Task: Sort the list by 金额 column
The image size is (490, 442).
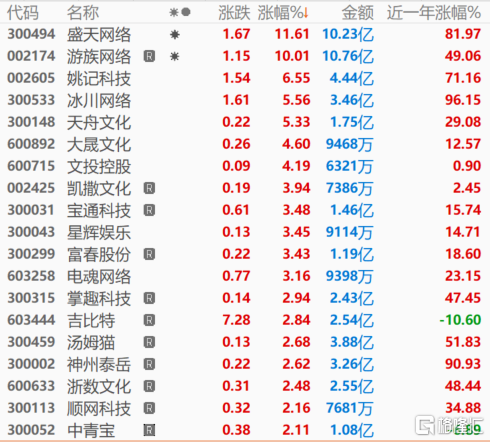Action: click(x=357, y=13)
